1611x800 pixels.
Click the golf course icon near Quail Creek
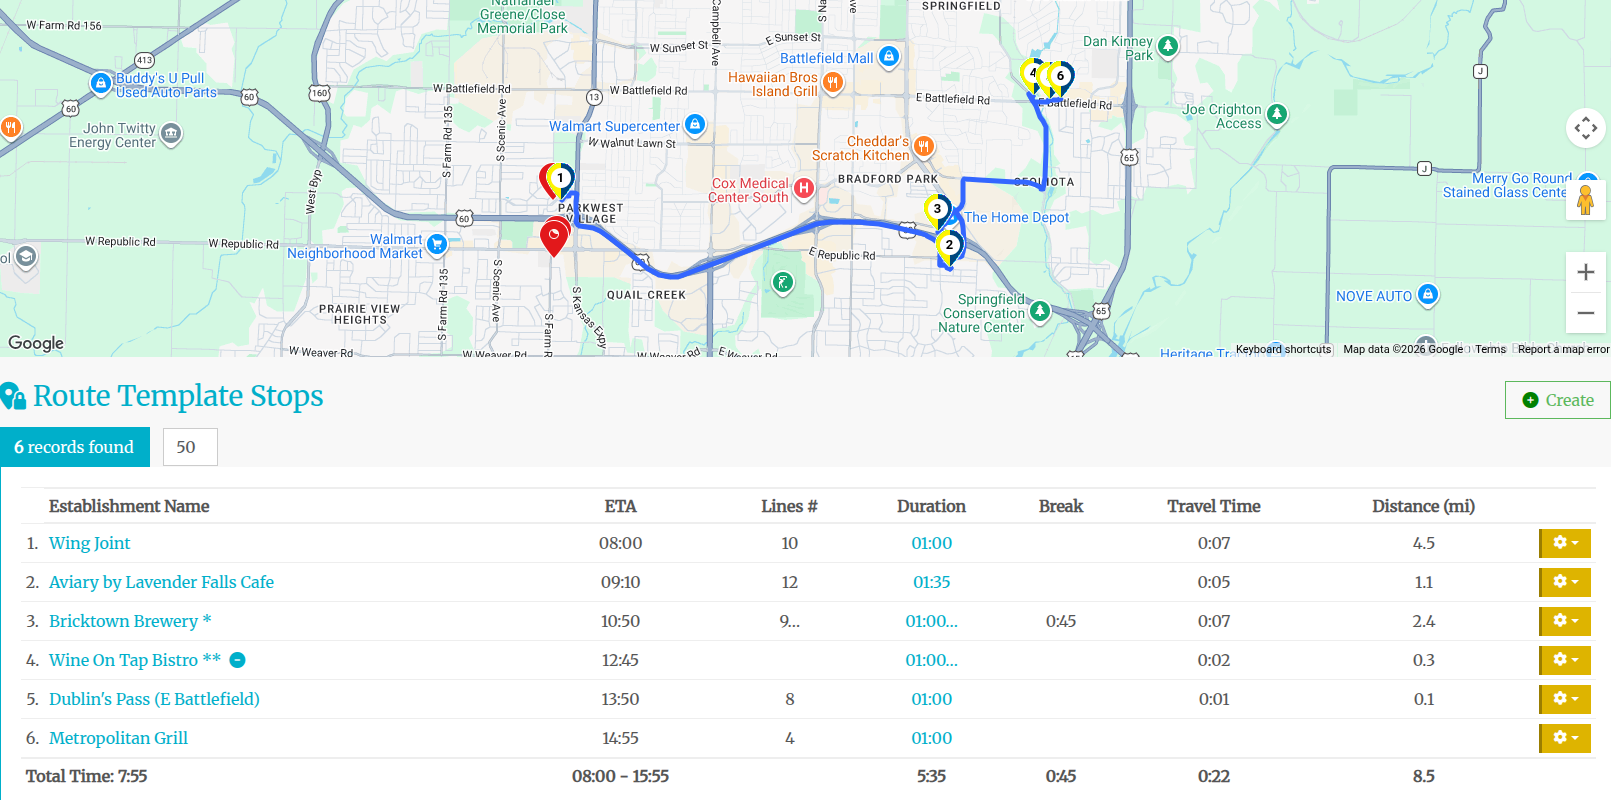point(783,283)
